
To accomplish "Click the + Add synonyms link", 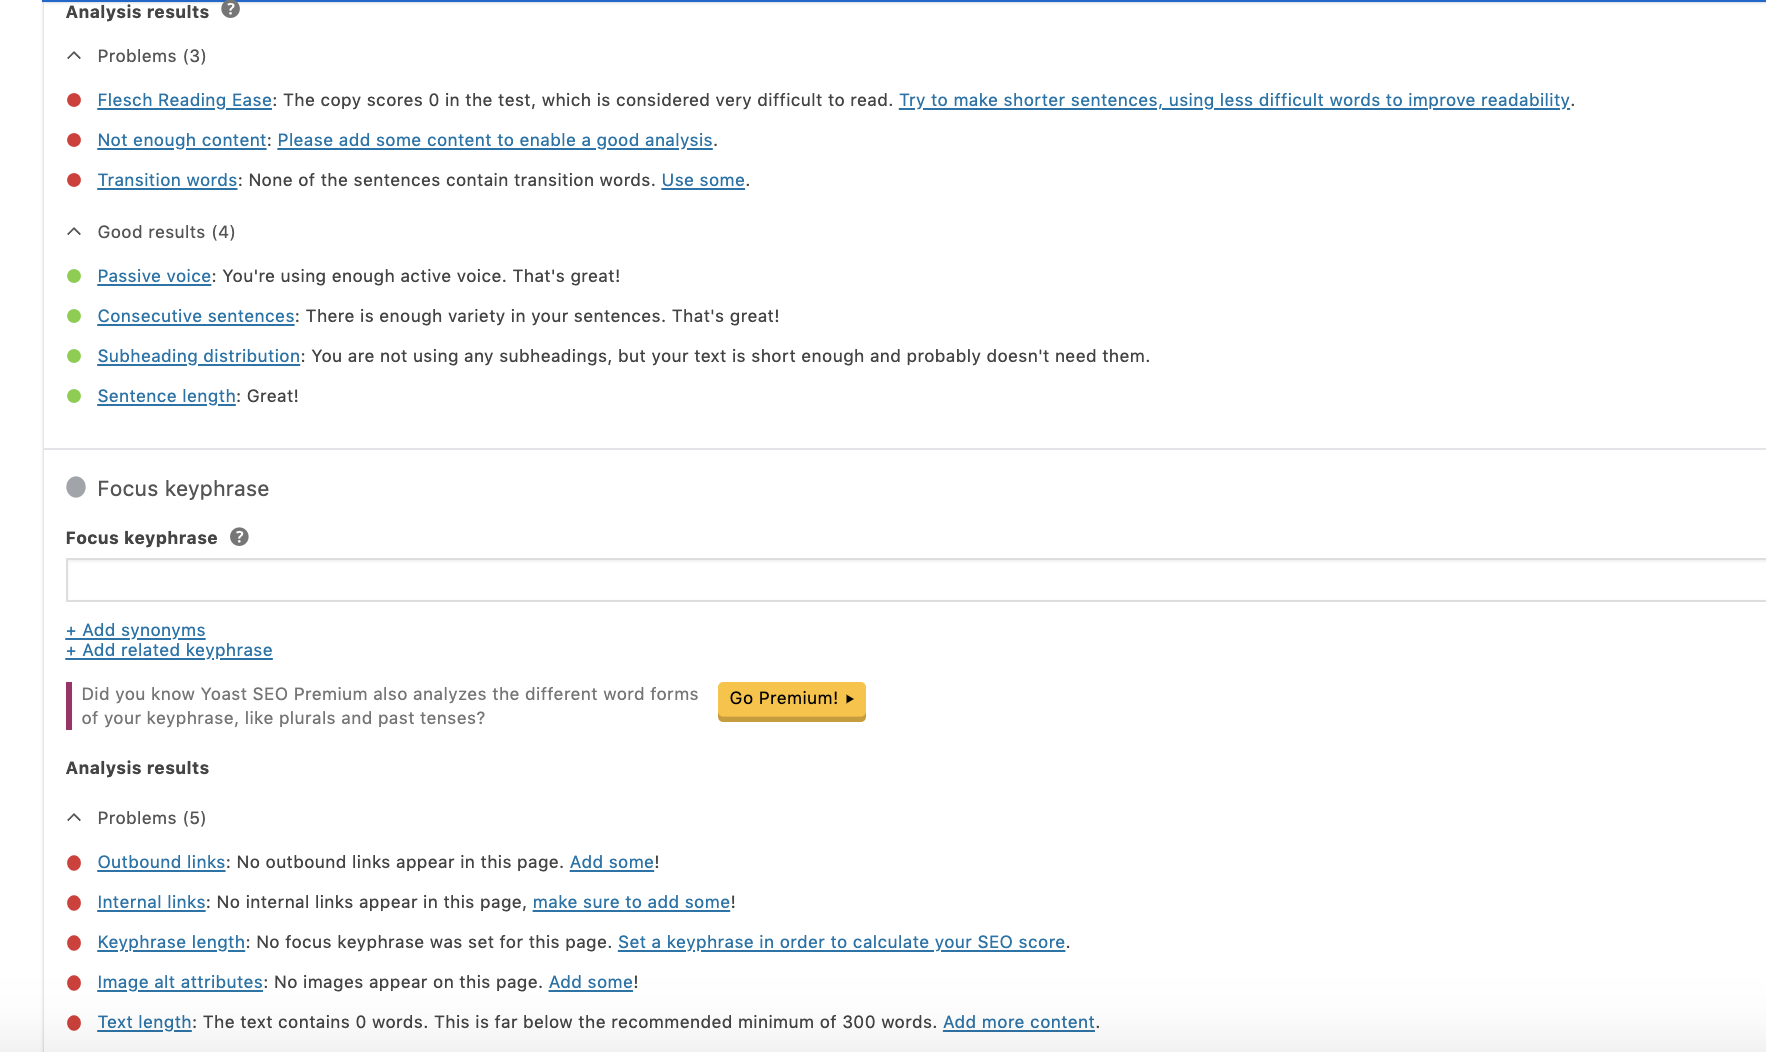I will click(136, 630).
